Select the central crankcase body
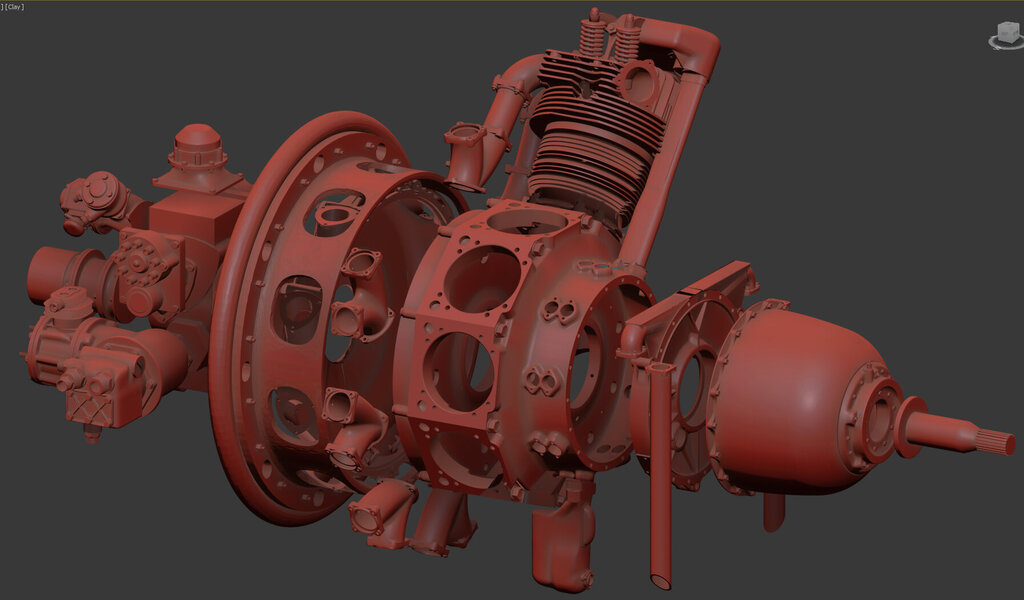Image resolution: width=1024 pixels, height=600 pixels. click(x=510, y=340)
